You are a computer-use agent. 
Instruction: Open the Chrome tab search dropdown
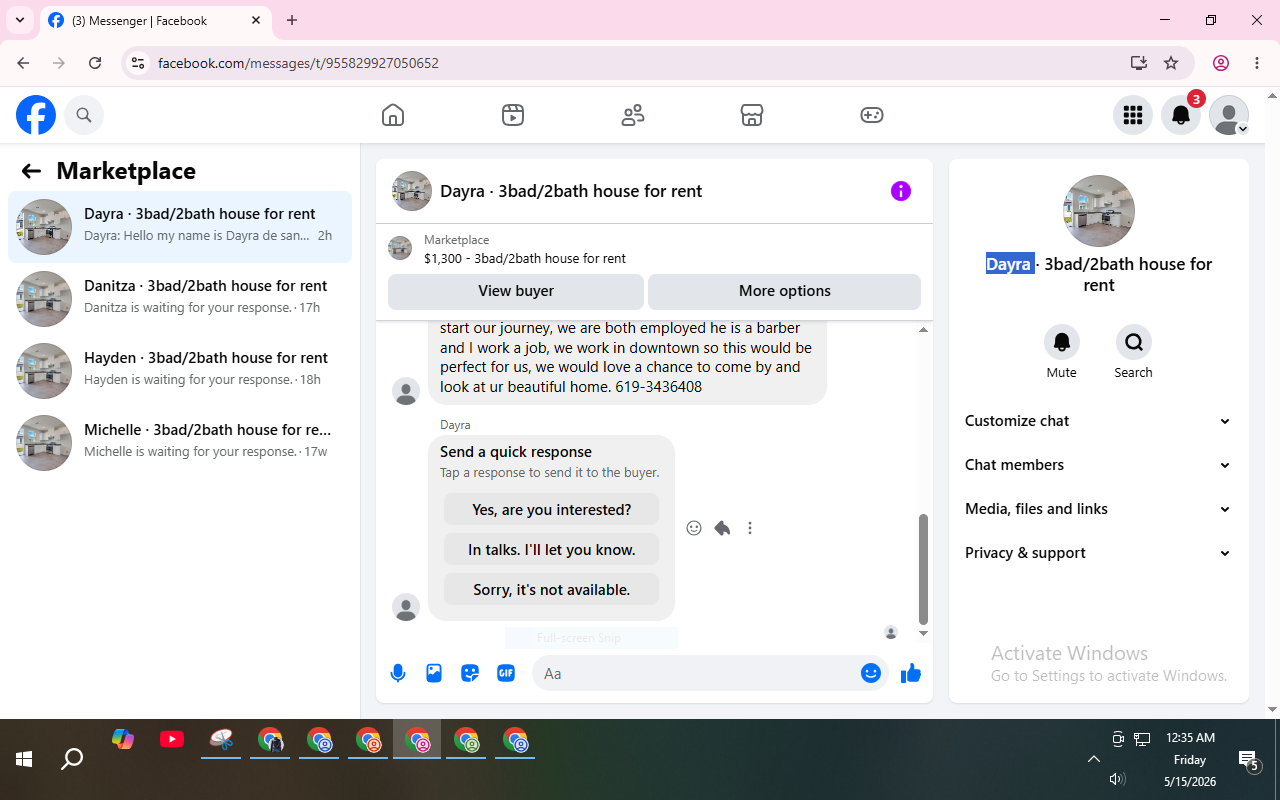[19, 20]
